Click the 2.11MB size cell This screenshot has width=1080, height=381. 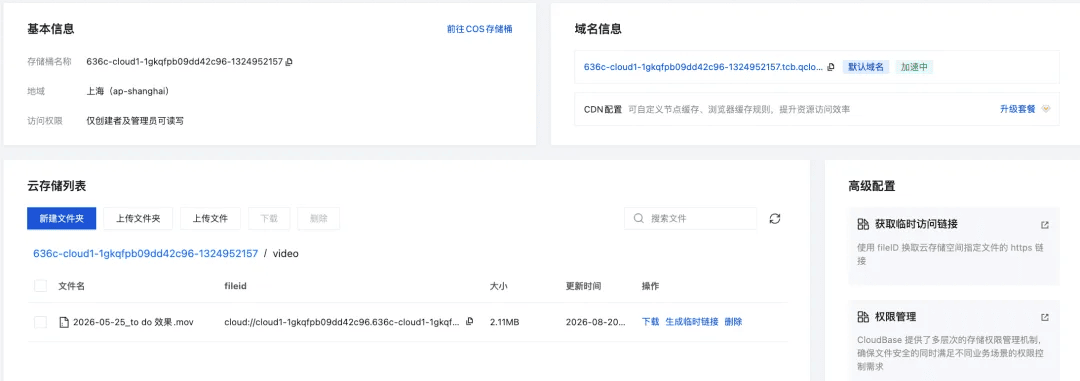504,322
